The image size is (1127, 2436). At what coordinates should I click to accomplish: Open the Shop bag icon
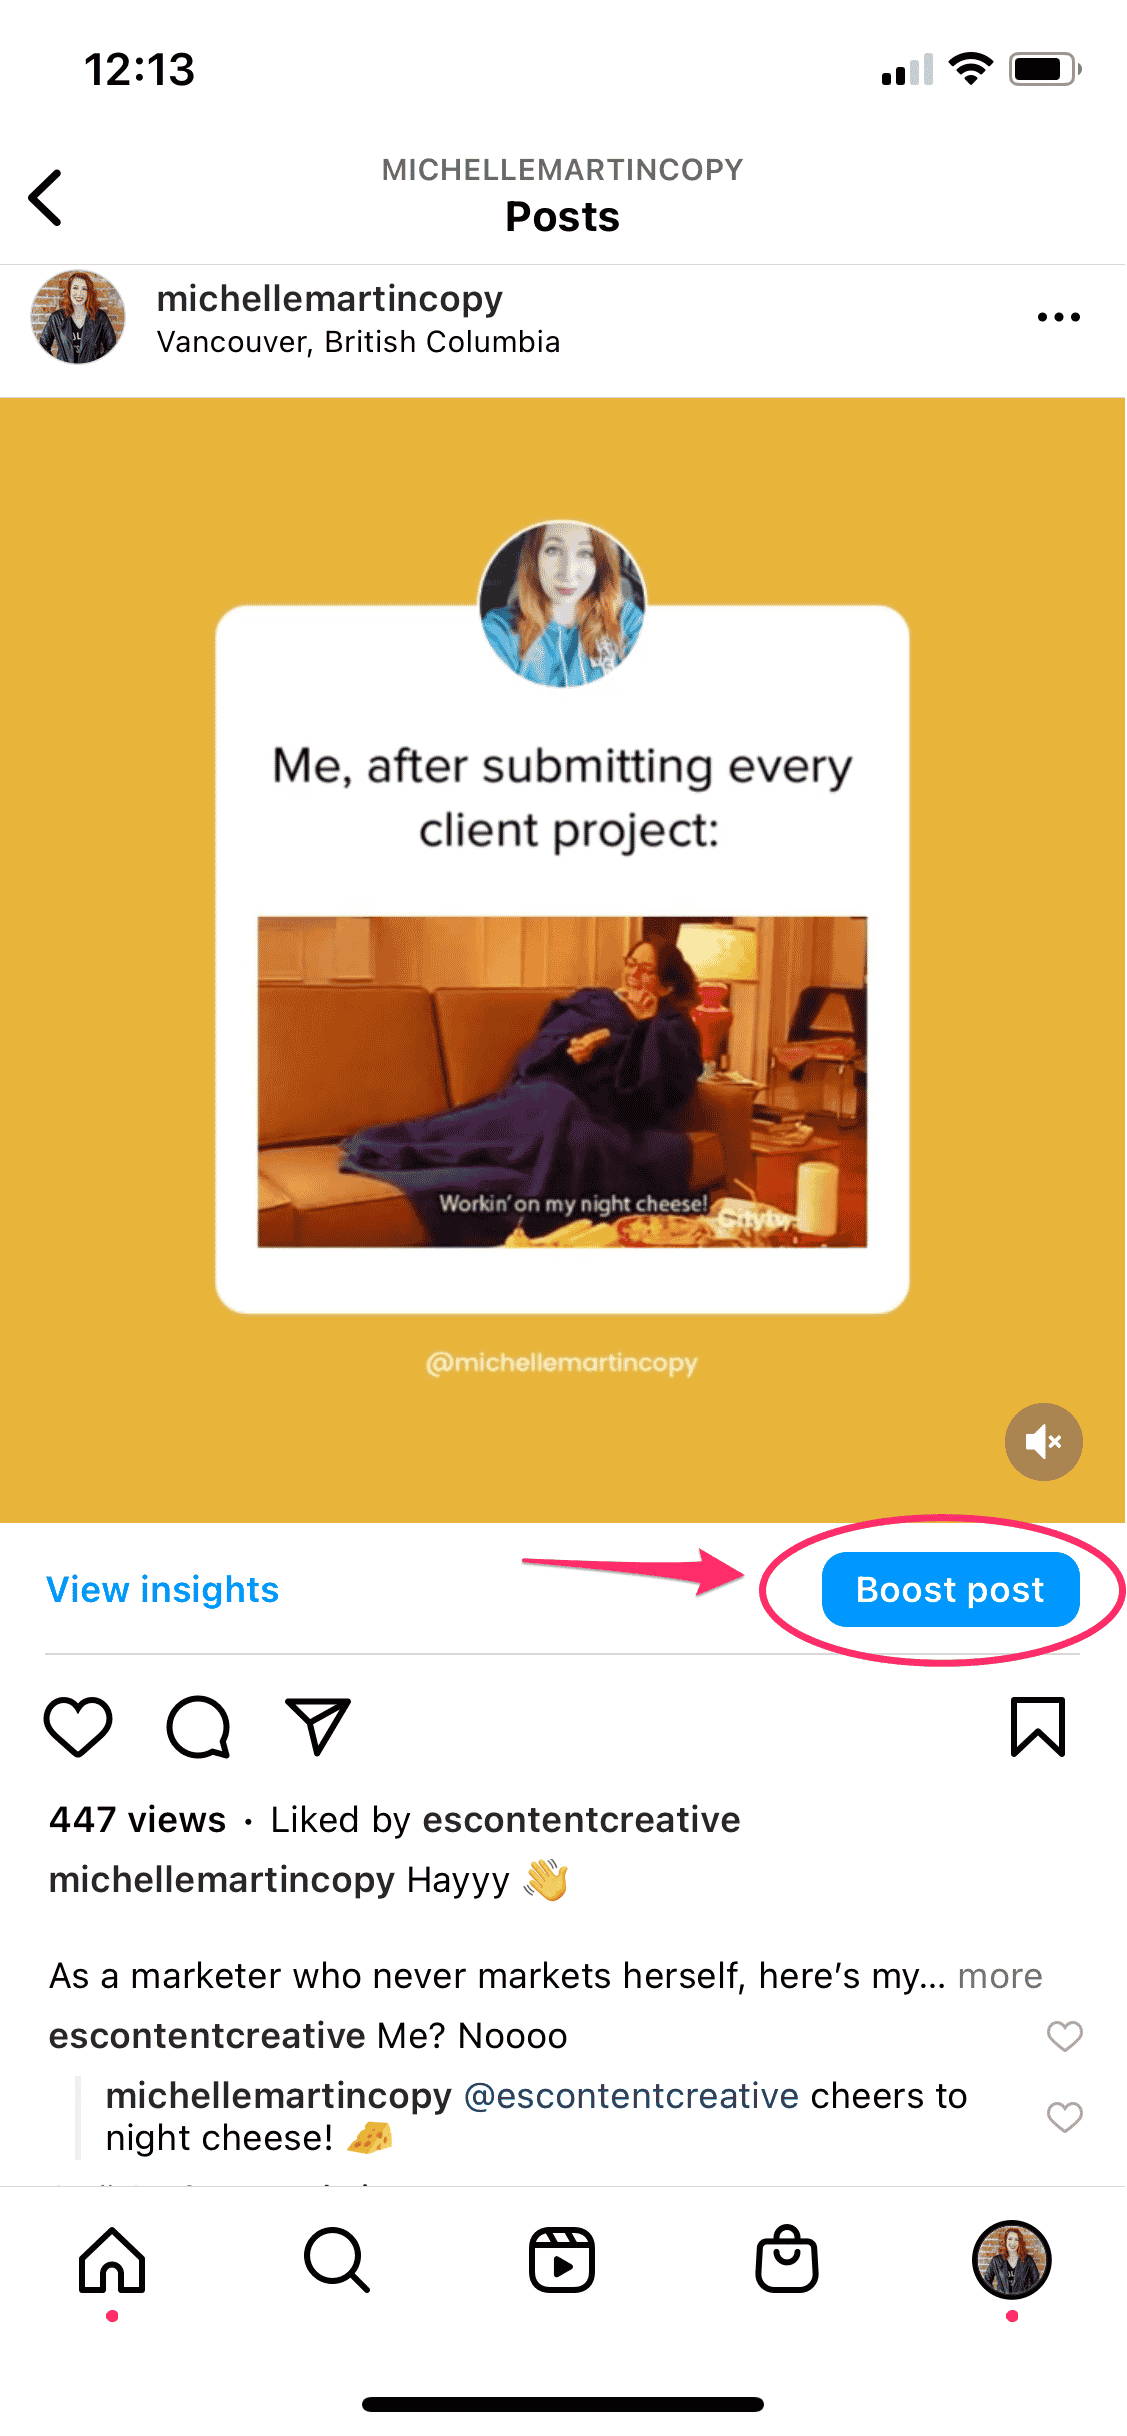point(787,2259)
